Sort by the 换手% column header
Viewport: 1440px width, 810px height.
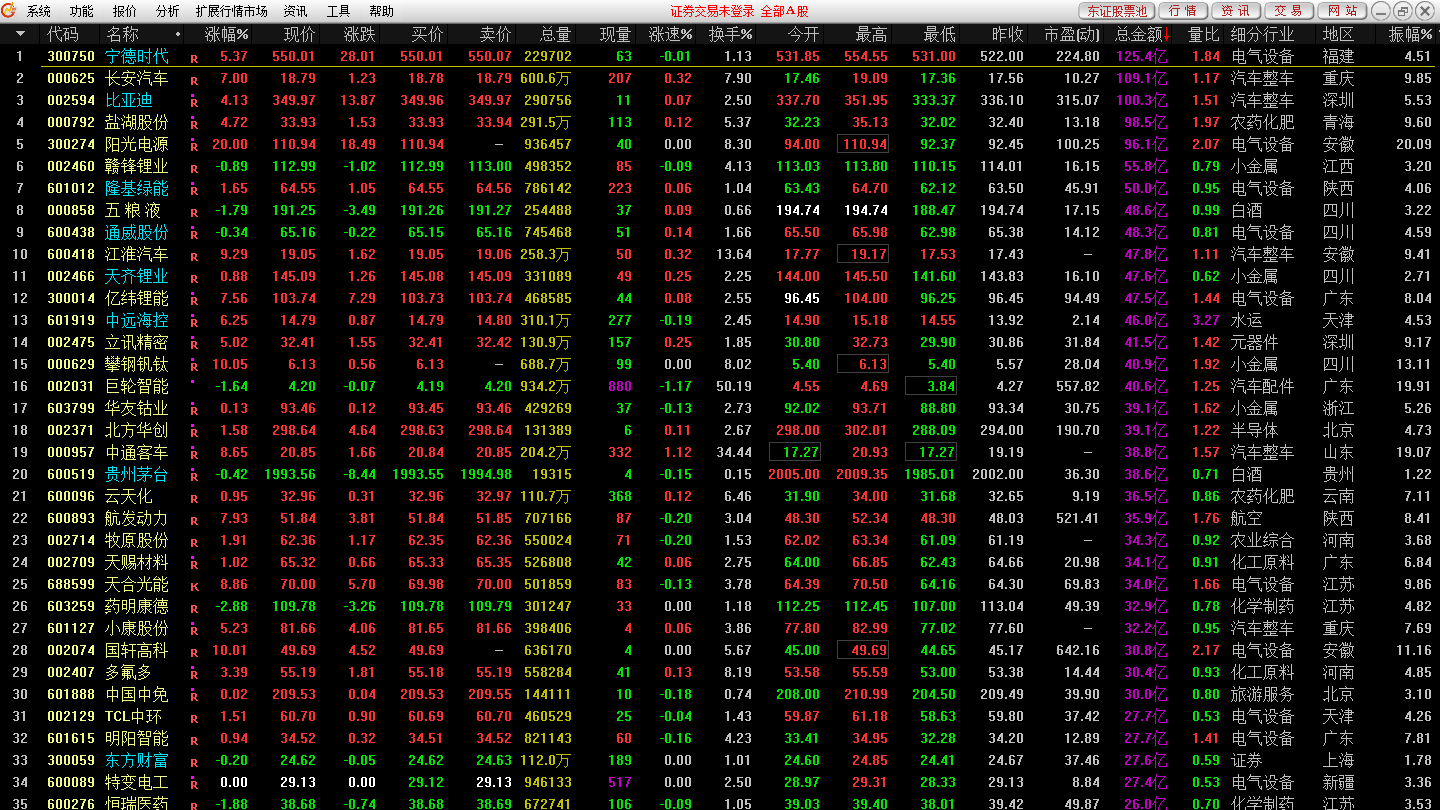(730, 34)
